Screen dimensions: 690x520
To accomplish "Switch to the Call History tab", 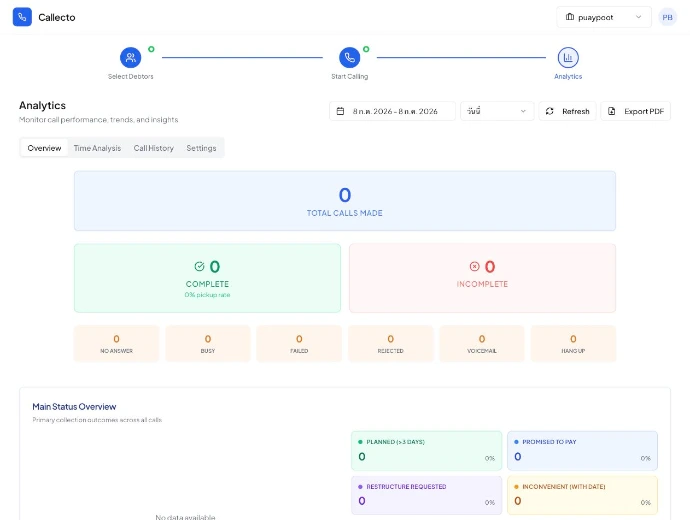I will [154, 148].
